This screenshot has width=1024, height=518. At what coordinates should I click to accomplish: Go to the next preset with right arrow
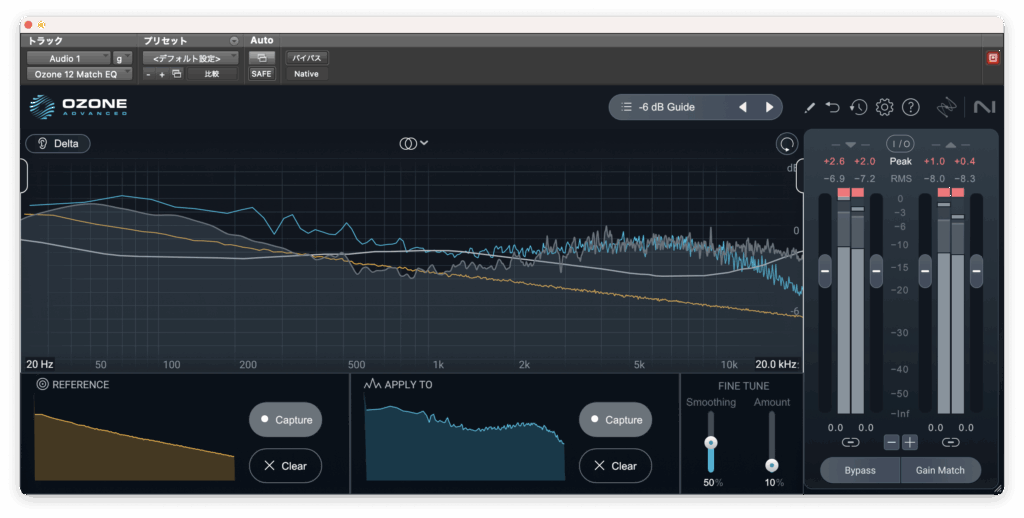(x=769, y=107)
